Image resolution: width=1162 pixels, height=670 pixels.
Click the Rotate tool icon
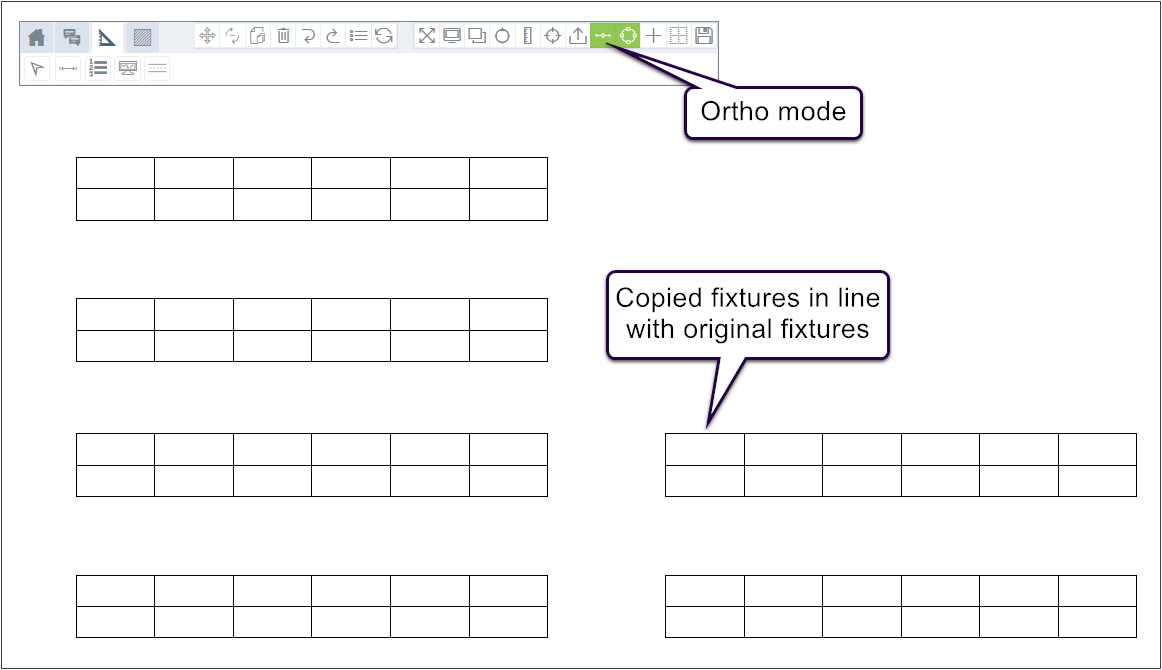[x=233, y=36]
